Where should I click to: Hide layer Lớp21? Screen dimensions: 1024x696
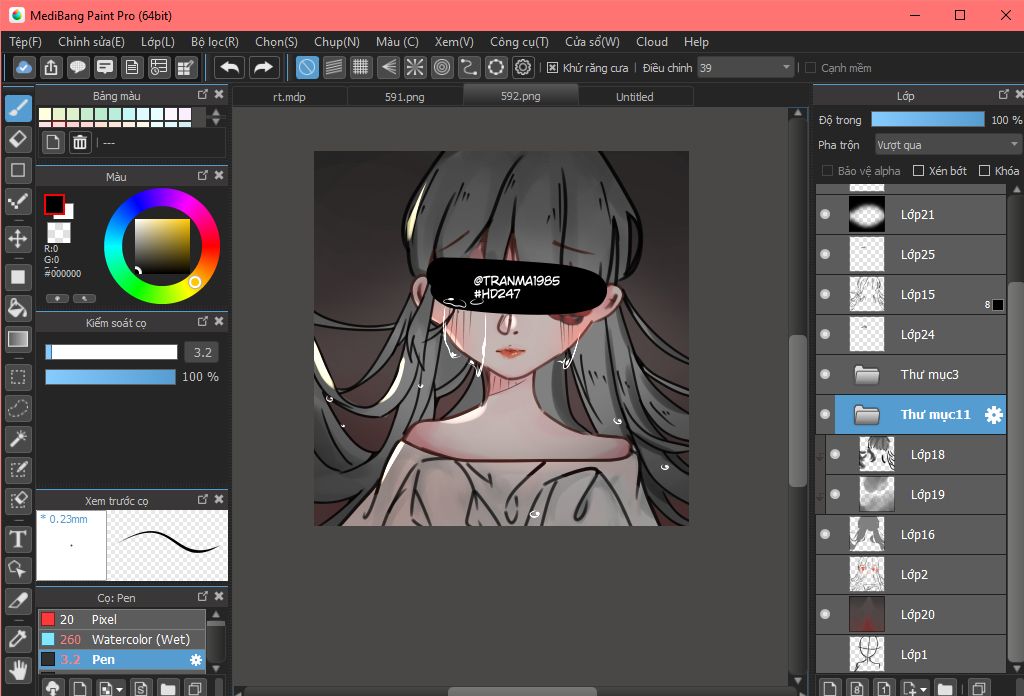[825, 214]
